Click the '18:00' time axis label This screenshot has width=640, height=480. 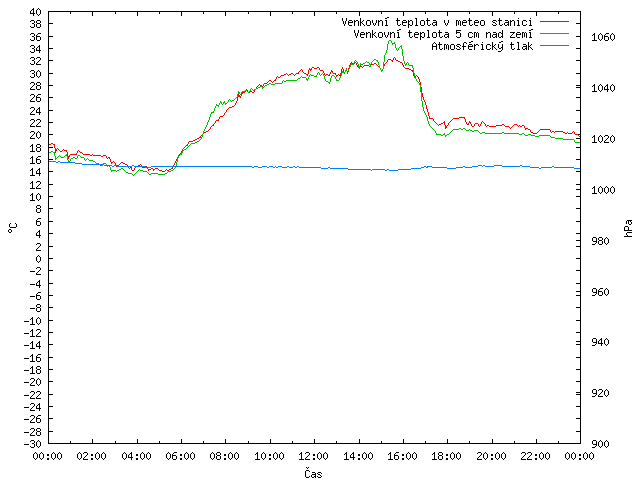(x=447, y=456)
